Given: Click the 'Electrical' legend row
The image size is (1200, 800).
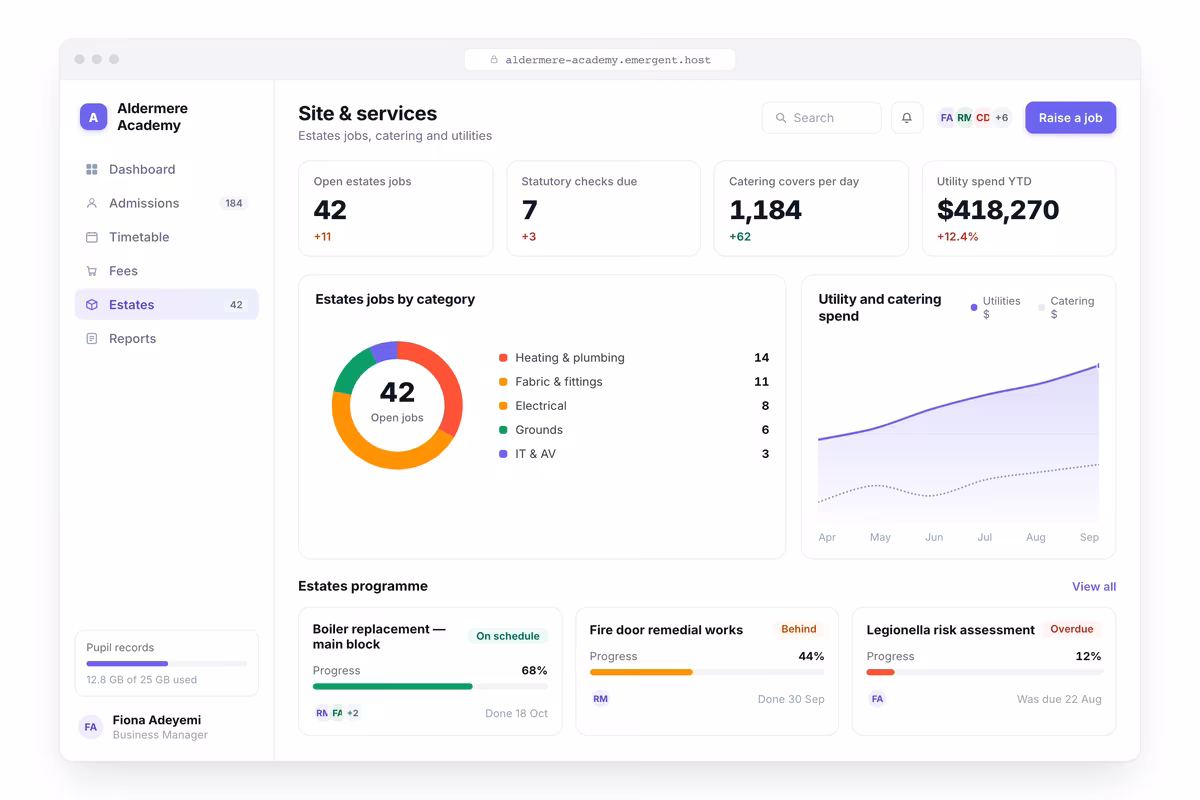Looking at the screenshot, I should point(634,406).
